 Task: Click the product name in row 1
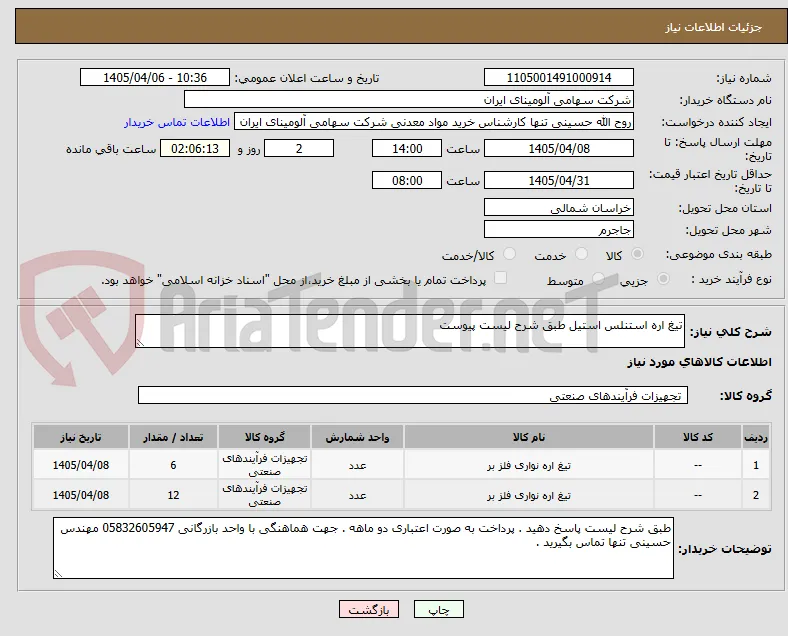coord(529,465)
